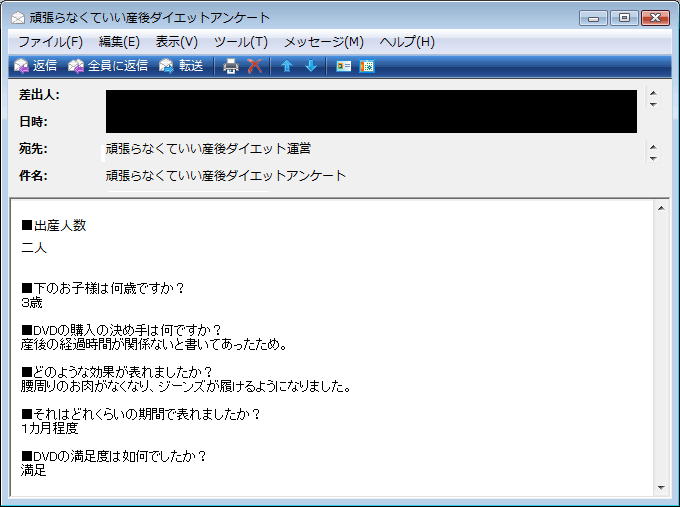This screenshot has width=680, height=507.
Task: Minimize the message window
Action: [x=593, y=18]
